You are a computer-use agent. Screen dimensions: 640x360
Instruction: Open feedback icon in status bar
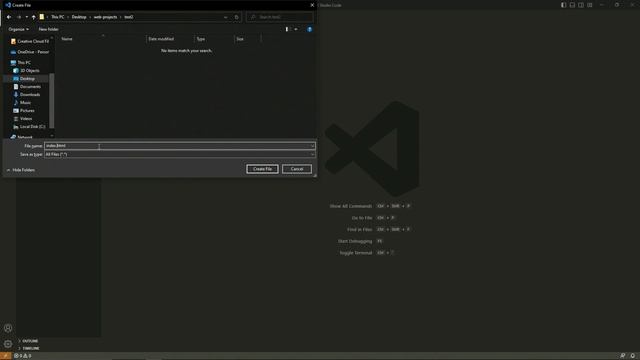click(x=622, y=356)
